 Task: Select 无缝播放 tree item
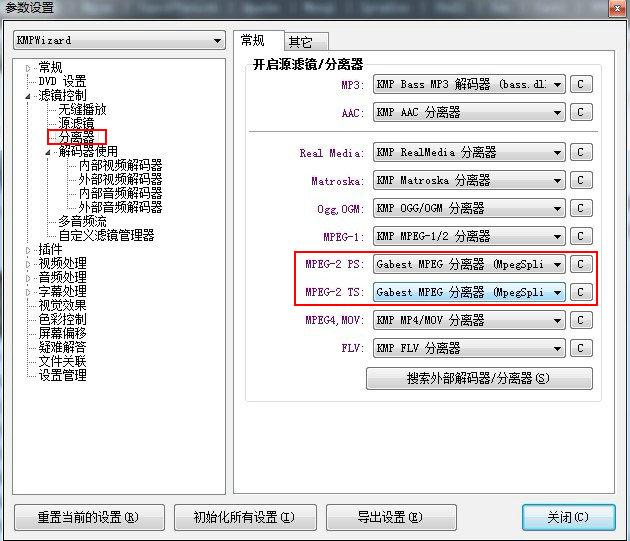(x=82, y=110)
